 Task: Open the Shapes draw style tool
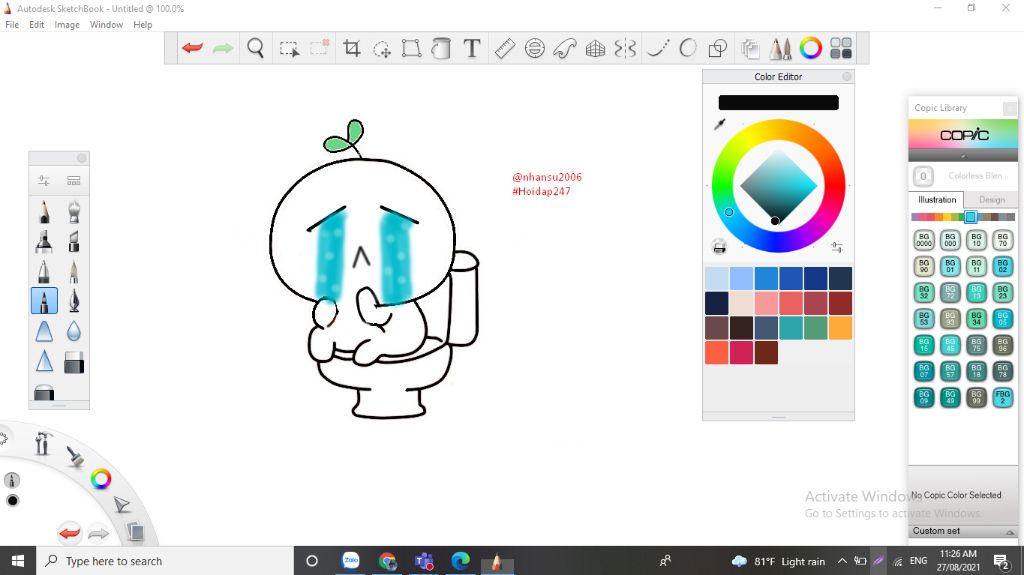tap(718, 48)
